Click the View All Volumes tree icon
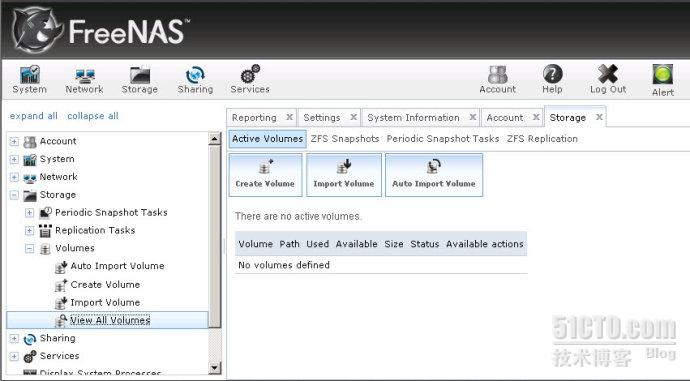The height and width of the screenshot is (381, 690). (x=61, y=321)
